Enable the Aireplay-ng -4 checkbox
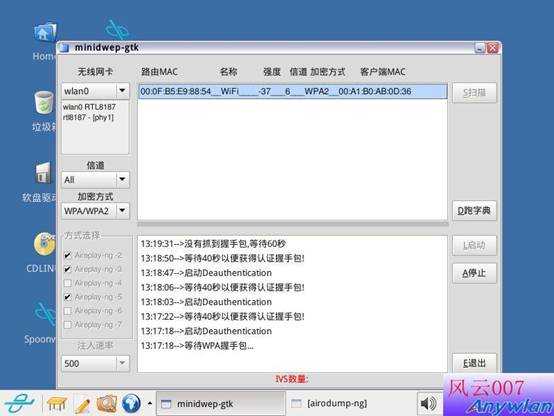Viewport: 554px width, 416px height. coord(68,283)
